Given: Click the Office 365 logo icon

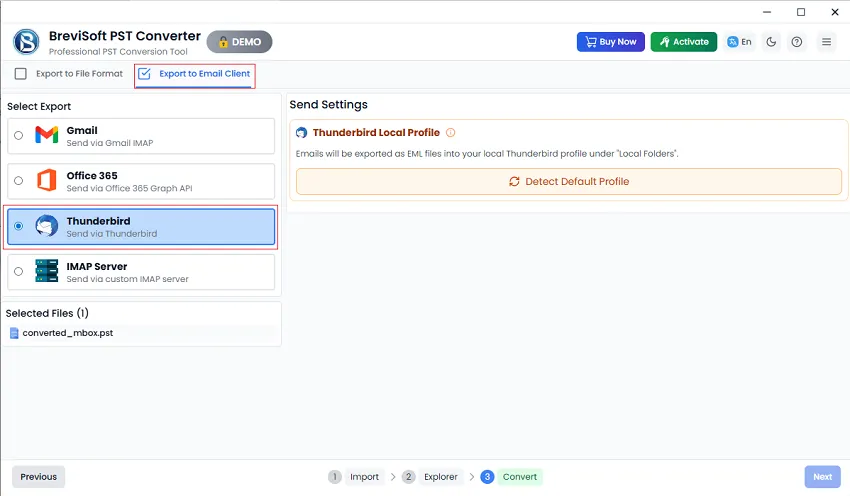Looking at the screenshot, I should click(47, 180).
